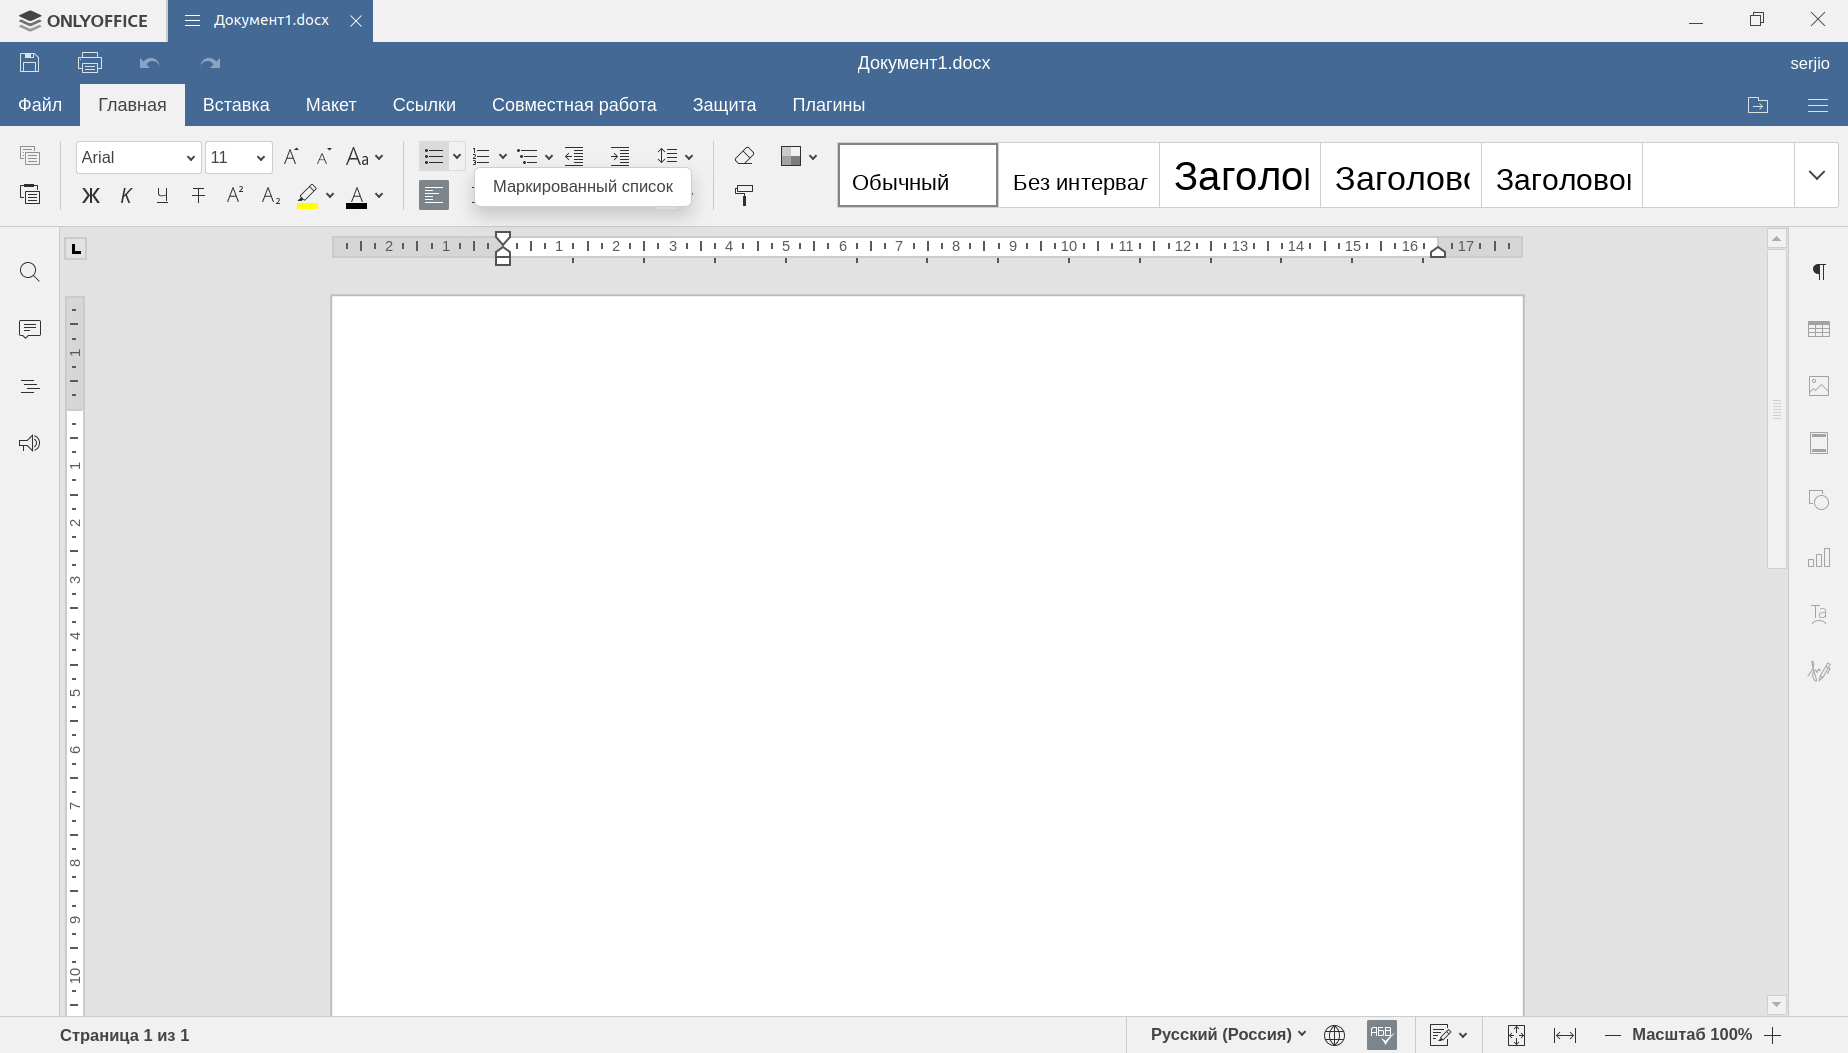Switch to the Совместная работа tab
Viewport: 1848px width, 1053px height.
pos(574,105)
